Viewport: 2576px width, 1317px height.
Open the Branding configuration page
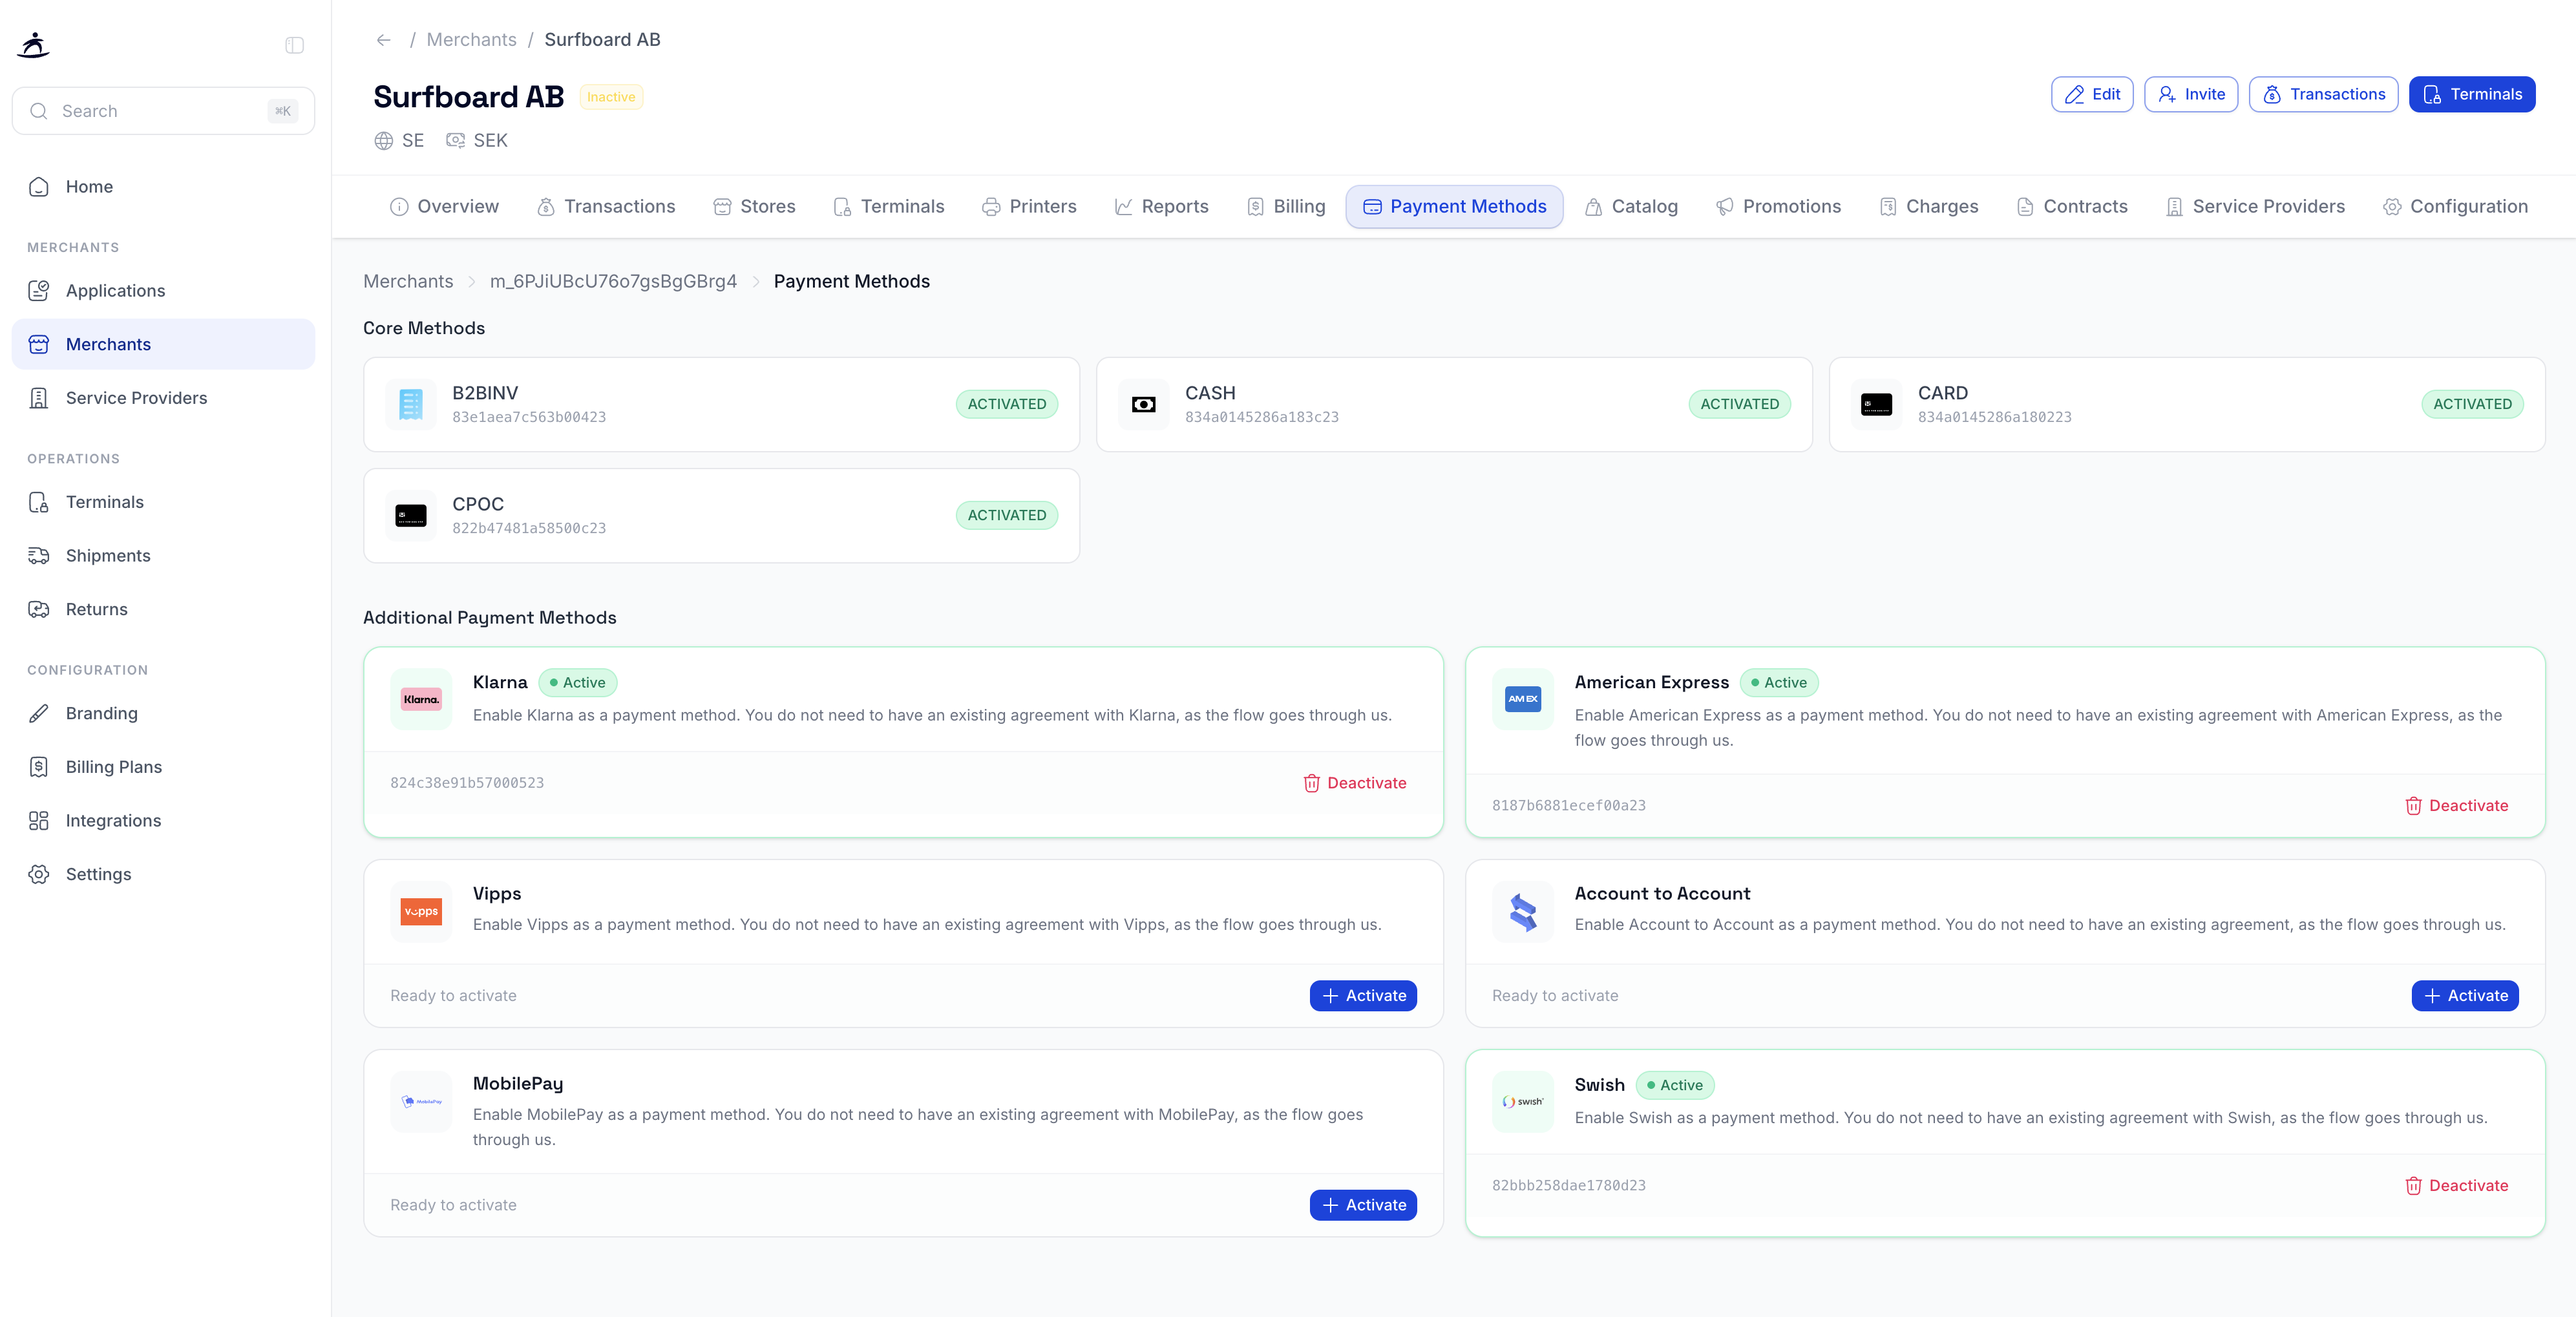[101, 713]
